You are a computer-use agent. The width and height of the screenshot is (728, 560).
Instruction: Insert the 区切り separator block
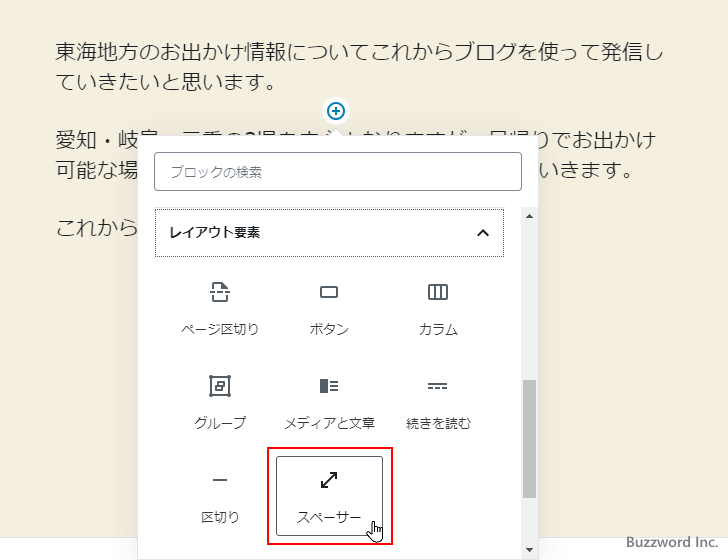(x=220, y=496)
